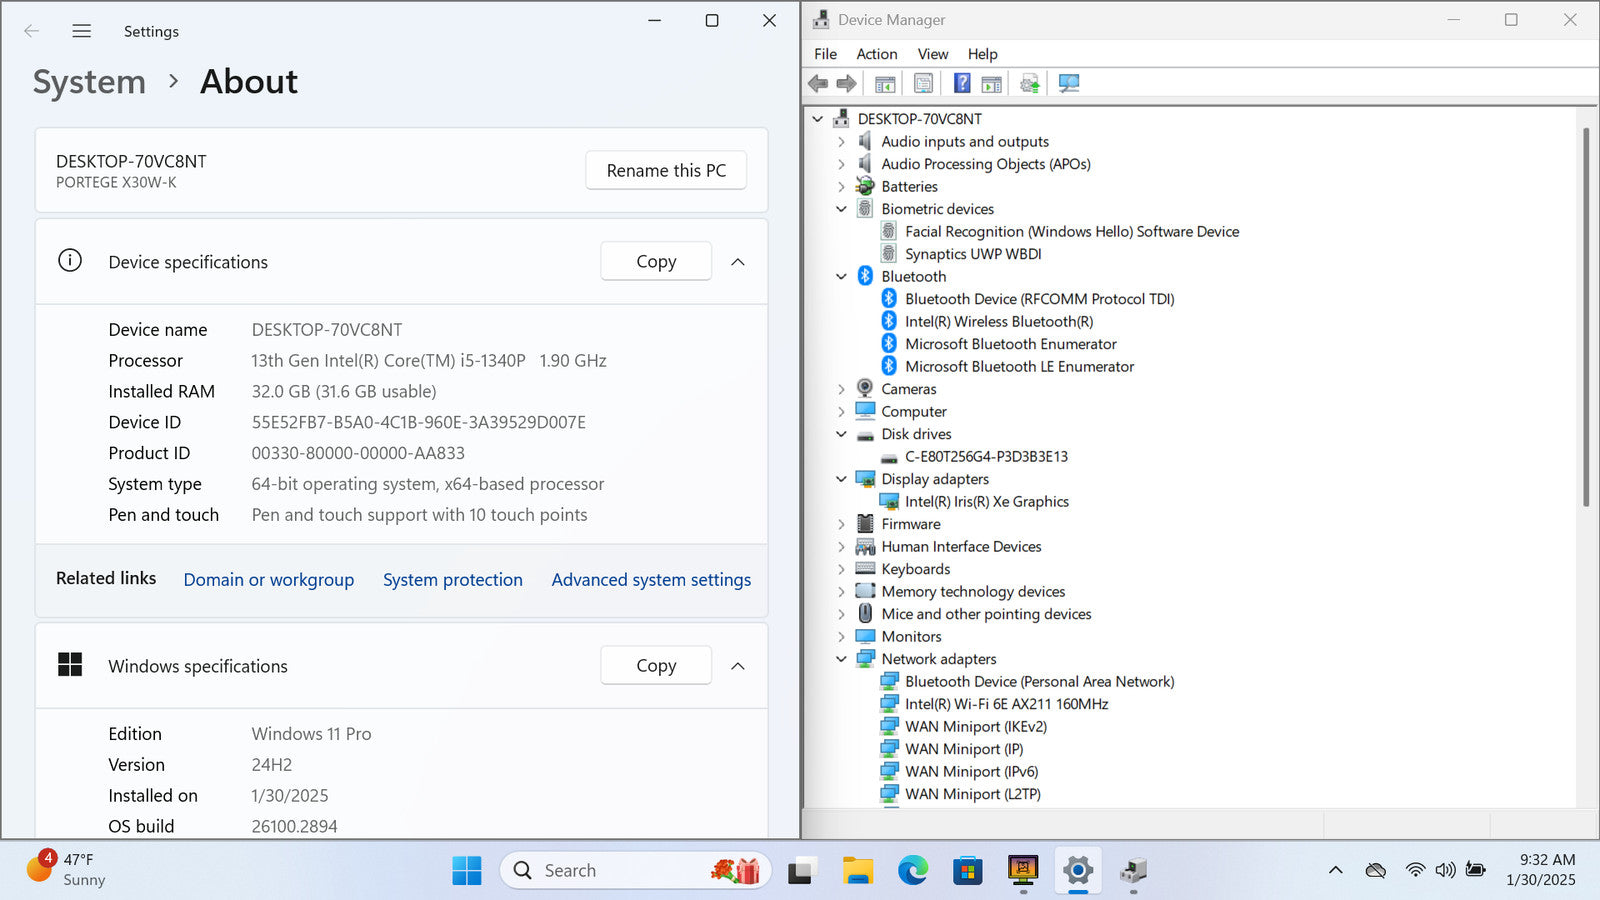Open Microsoft Edge from the taskbar
The height and width of the screenshot is (900, 1600).
pos(912,871)
